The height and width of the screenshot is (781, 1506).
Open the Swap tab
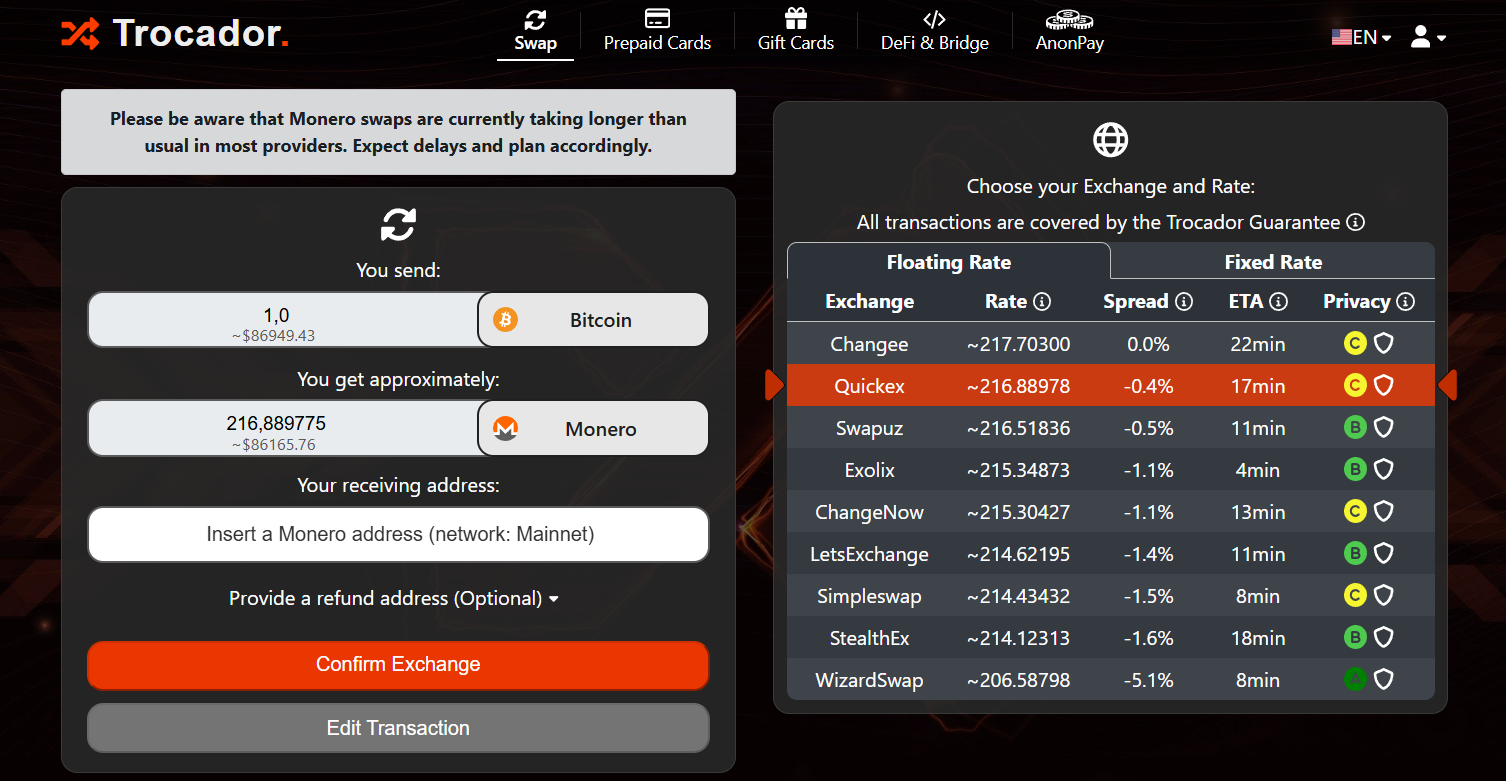535,31
